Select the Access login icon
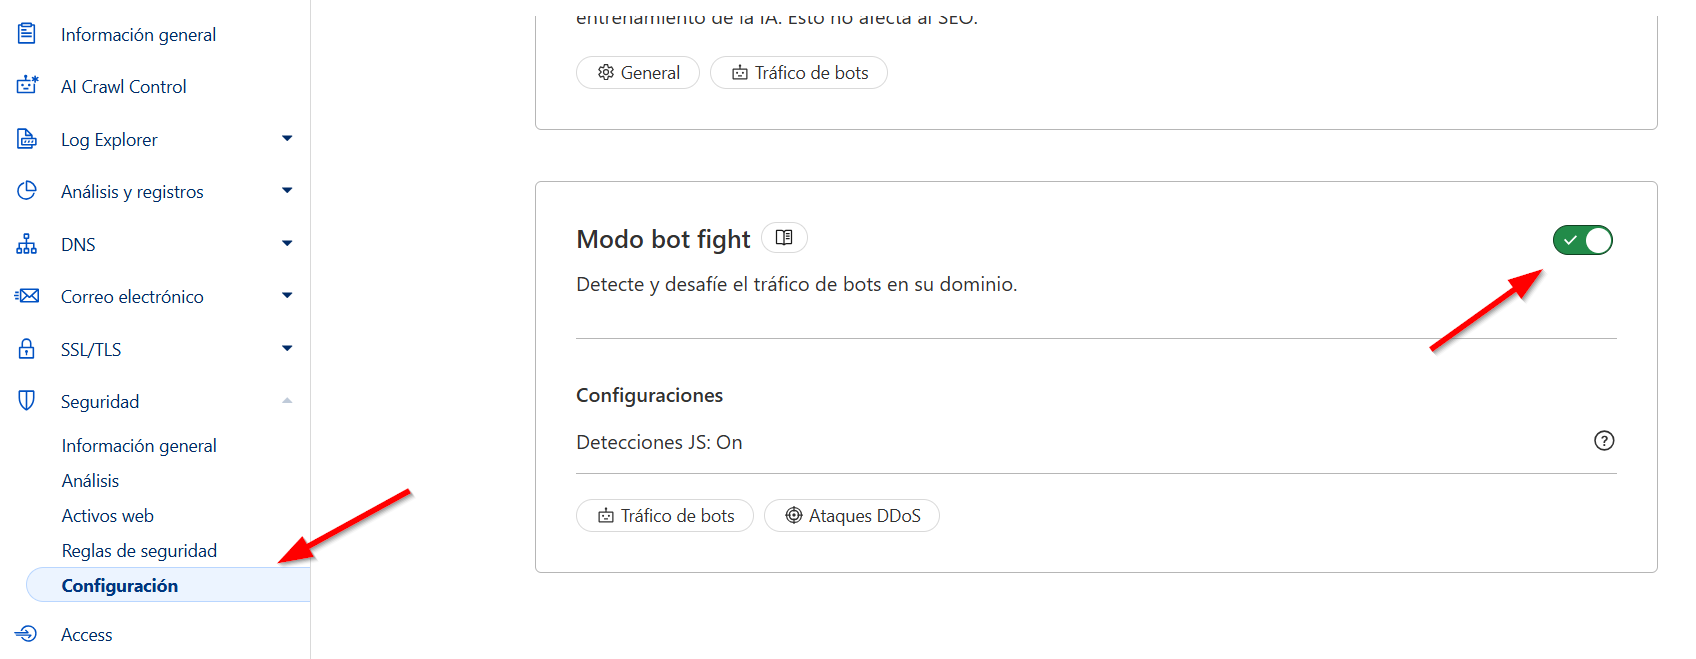The image size is (1696, 659). pyautogui.click(x=26, y=633)
